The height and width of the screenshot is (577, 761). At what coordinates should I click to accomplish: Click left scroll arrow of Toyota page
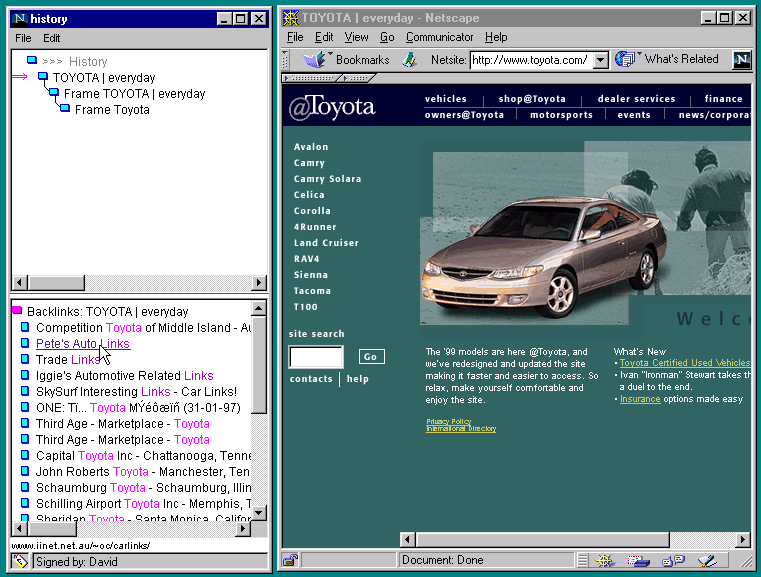[408, 539]
